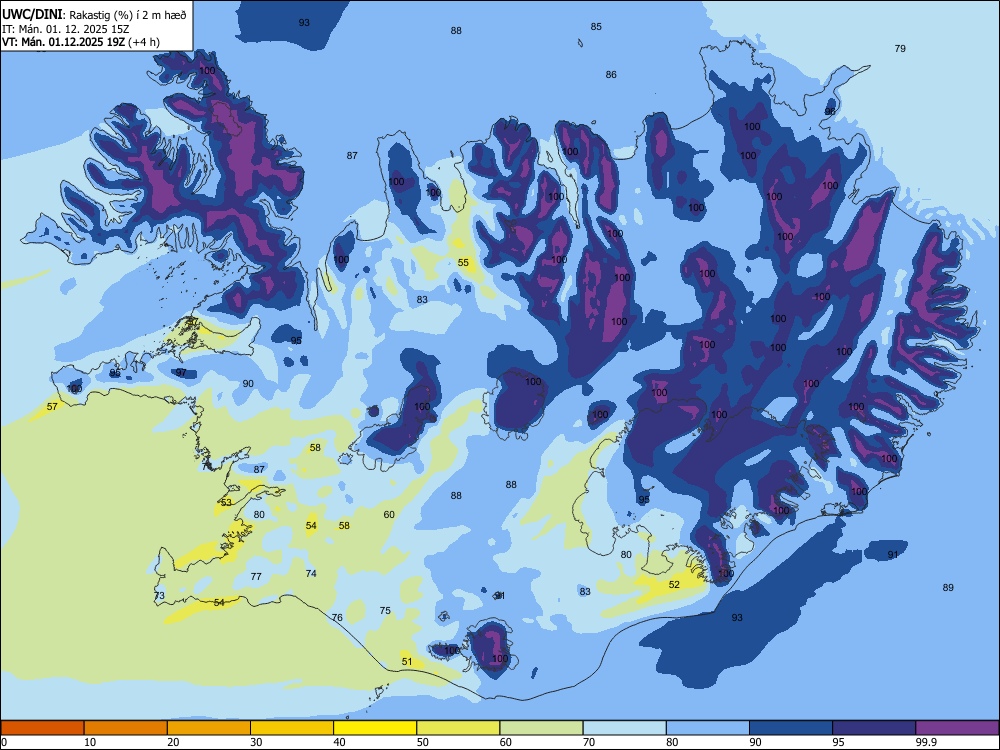Click the humidity value '79' offshore northeast
The height and width of the screenshot is (750, 1000).
point(900,48)
